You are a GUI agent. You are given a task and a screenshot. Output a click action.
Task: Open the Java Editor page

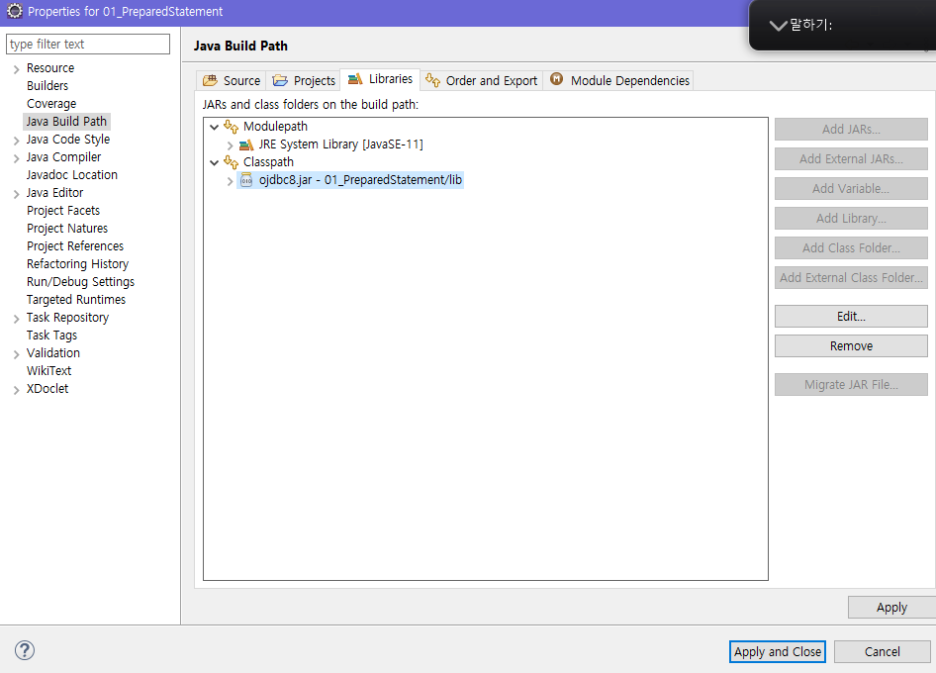point(54,193)
